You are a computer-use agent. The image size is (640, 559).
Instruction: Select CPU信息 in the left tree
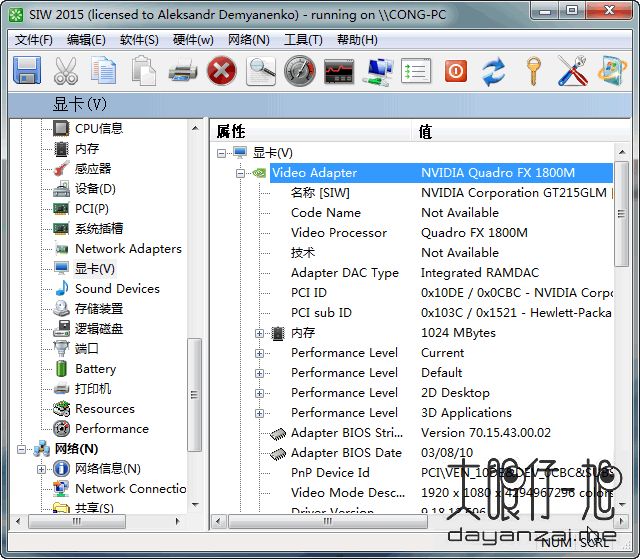click(x=99, y=129)
